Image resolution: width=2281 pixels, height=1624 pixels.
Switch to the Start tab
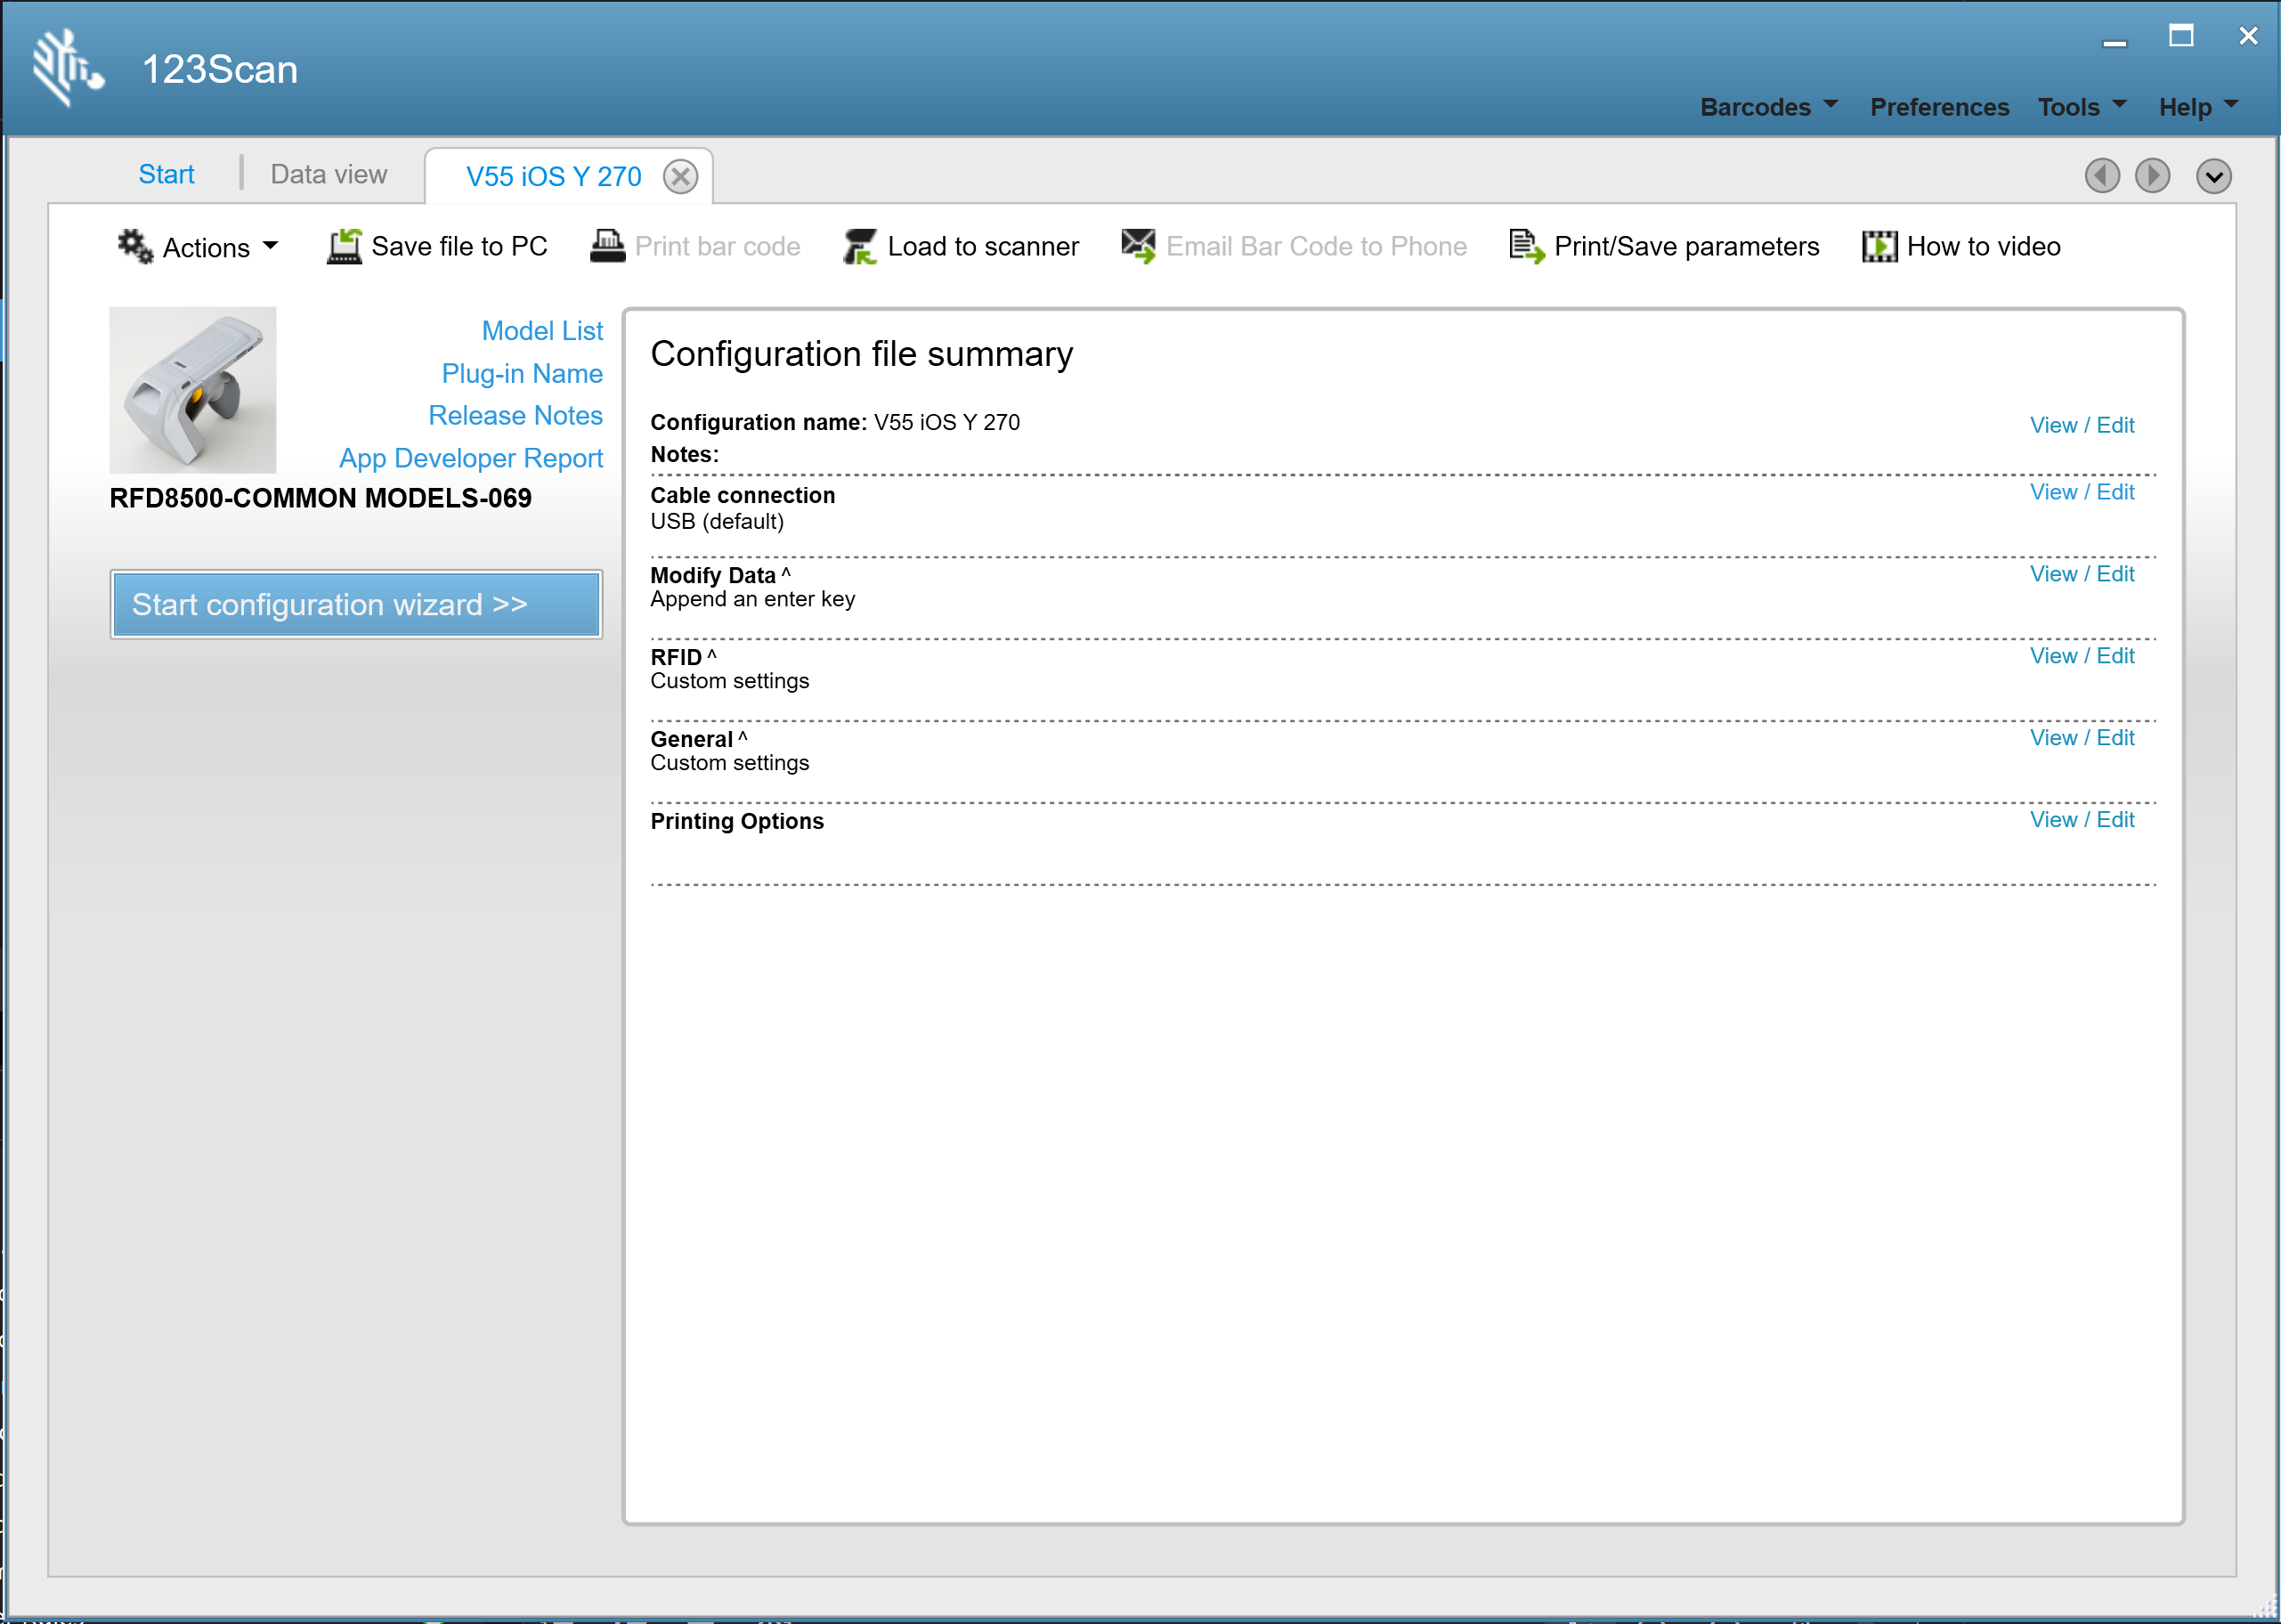(x=166, y=174)
